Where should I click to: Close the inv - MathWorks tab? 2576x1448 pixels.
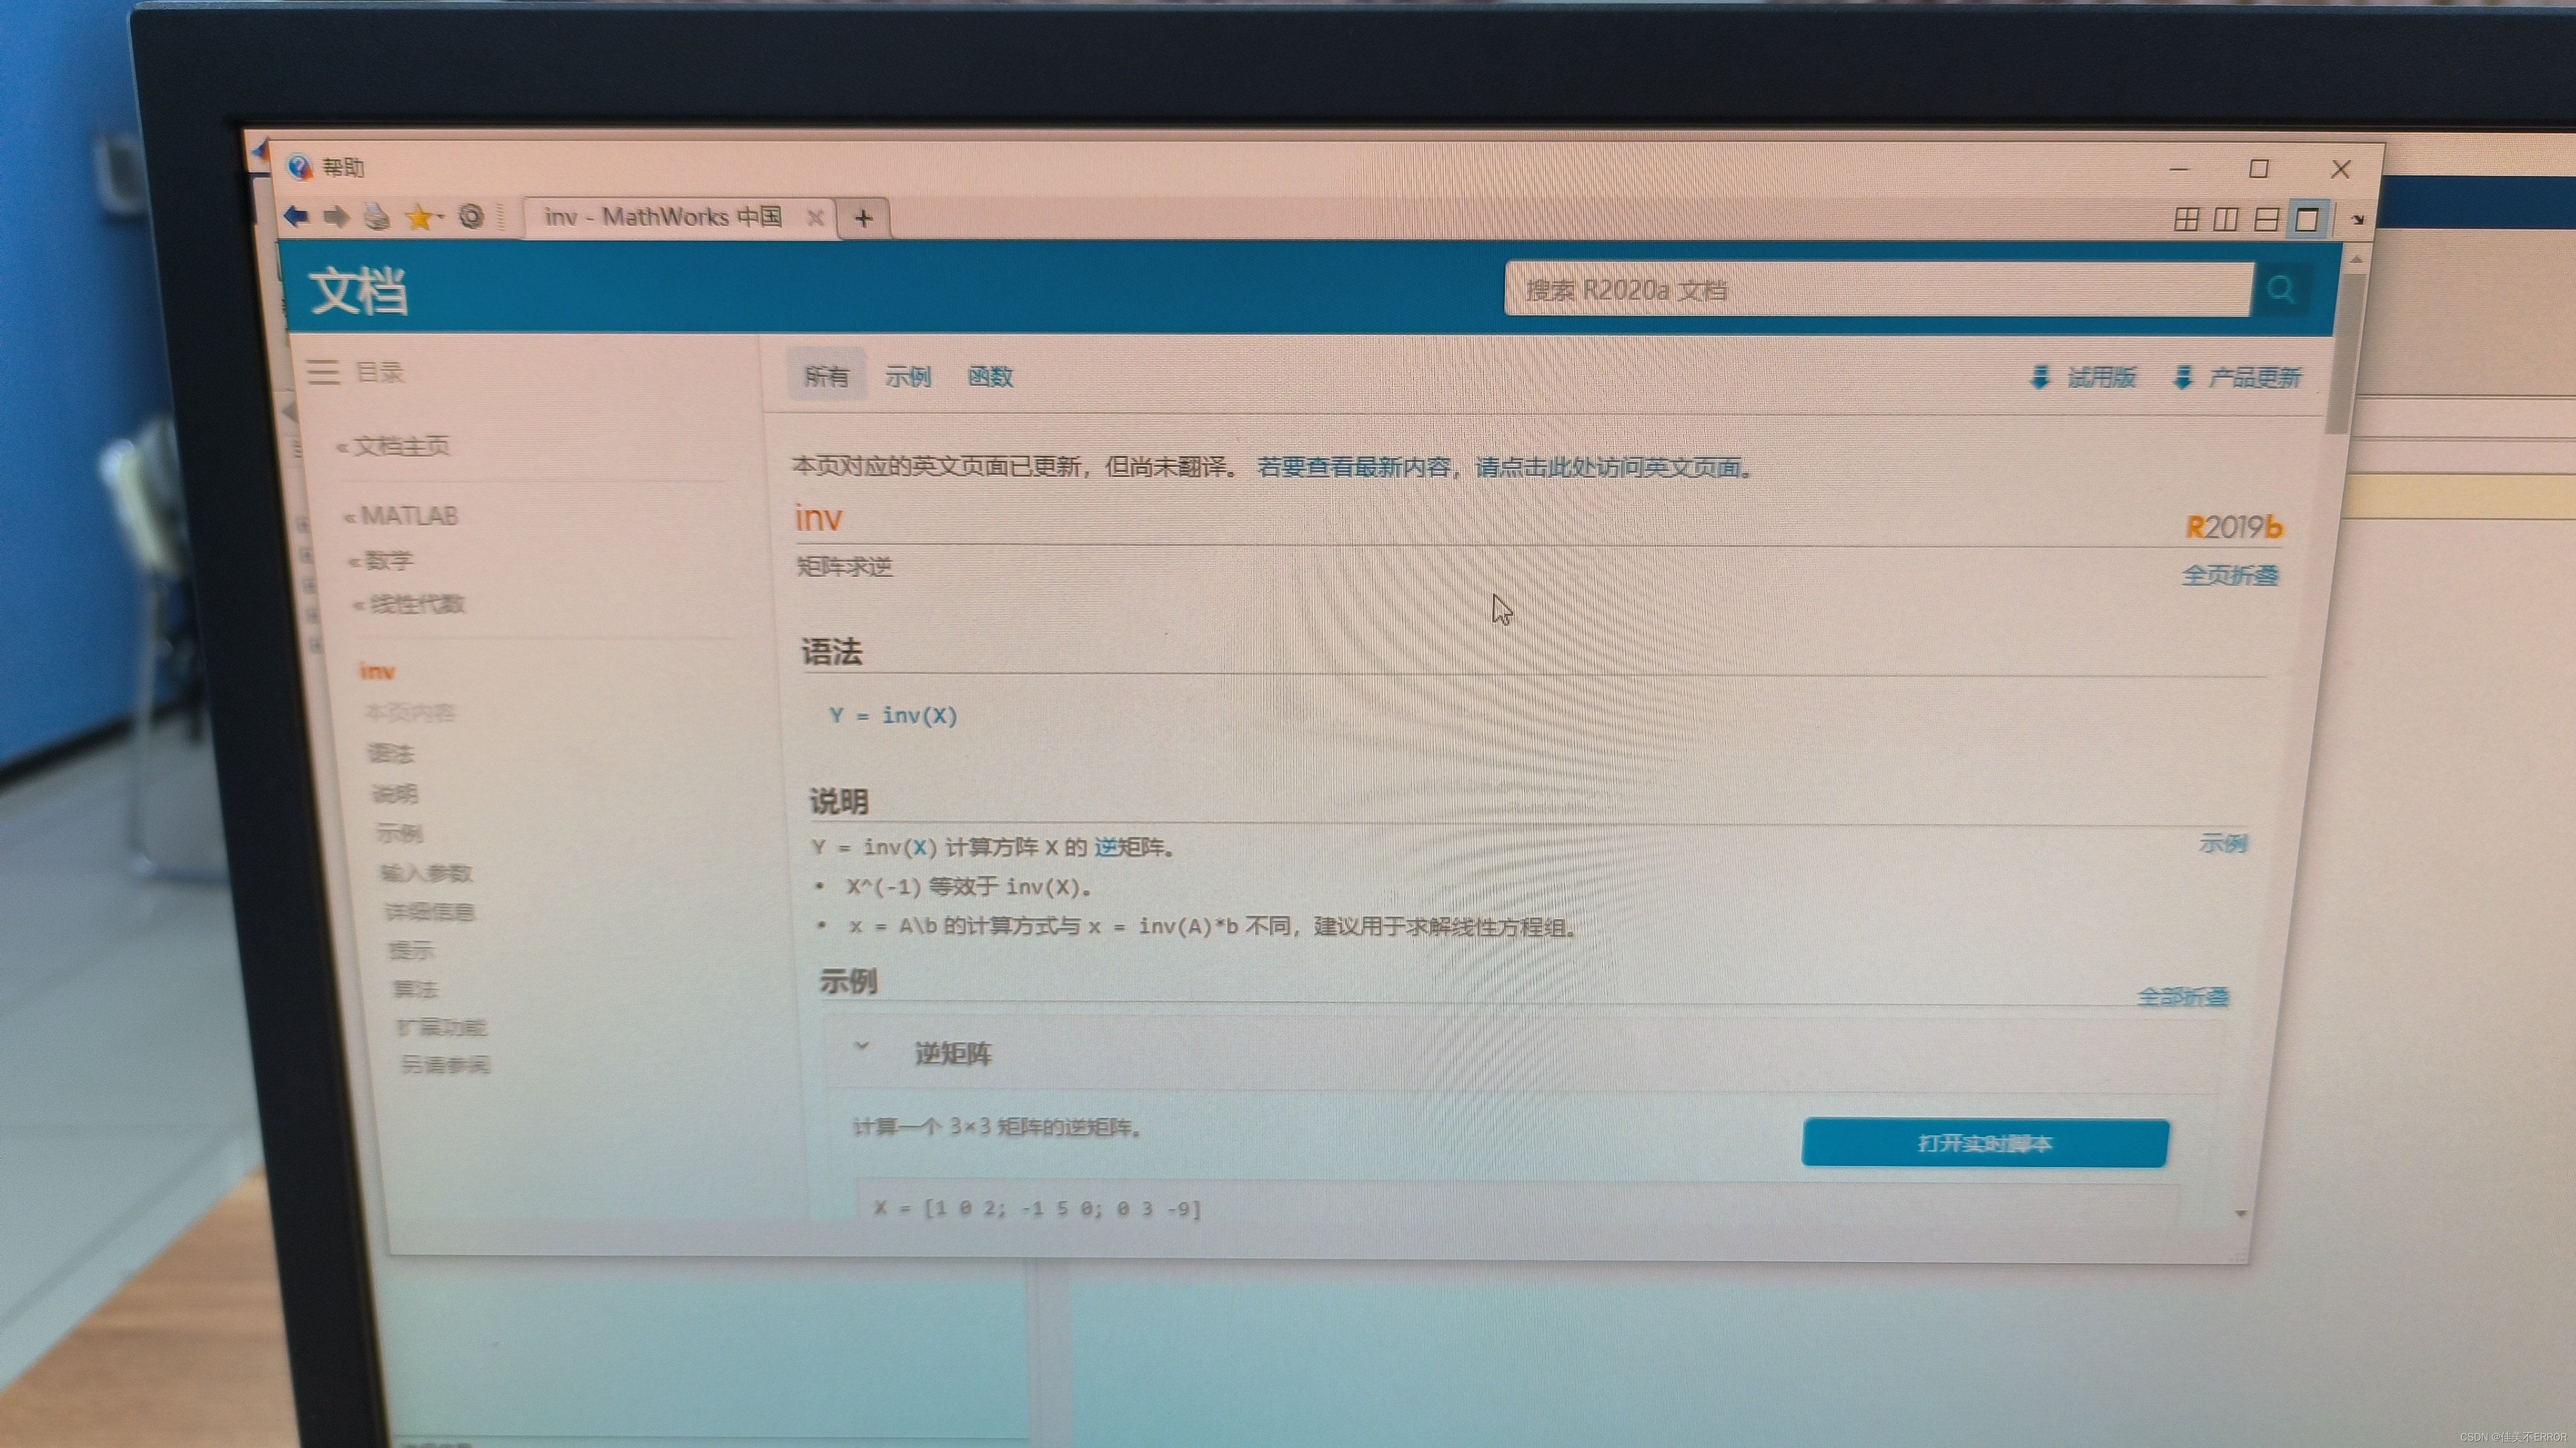click(x=815, y=218)
